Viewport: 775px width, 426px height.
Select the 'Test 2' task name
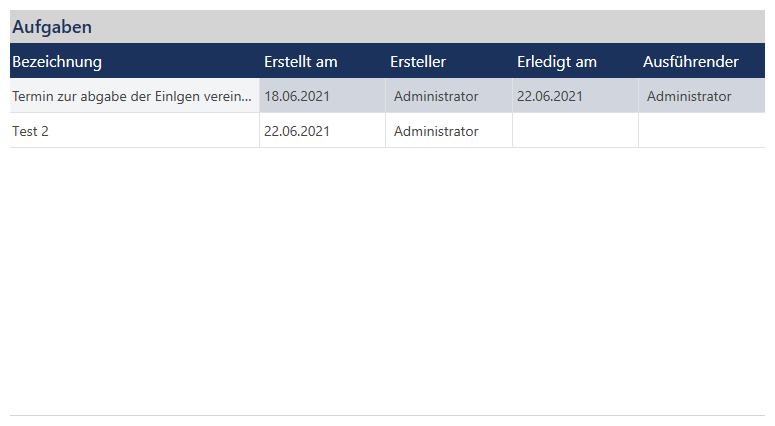point(31,131)
